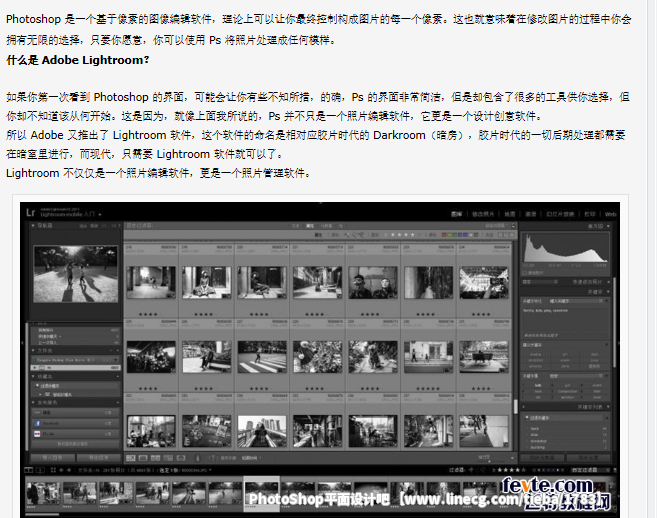Select the park bench photo

click(x=484, y=357)
